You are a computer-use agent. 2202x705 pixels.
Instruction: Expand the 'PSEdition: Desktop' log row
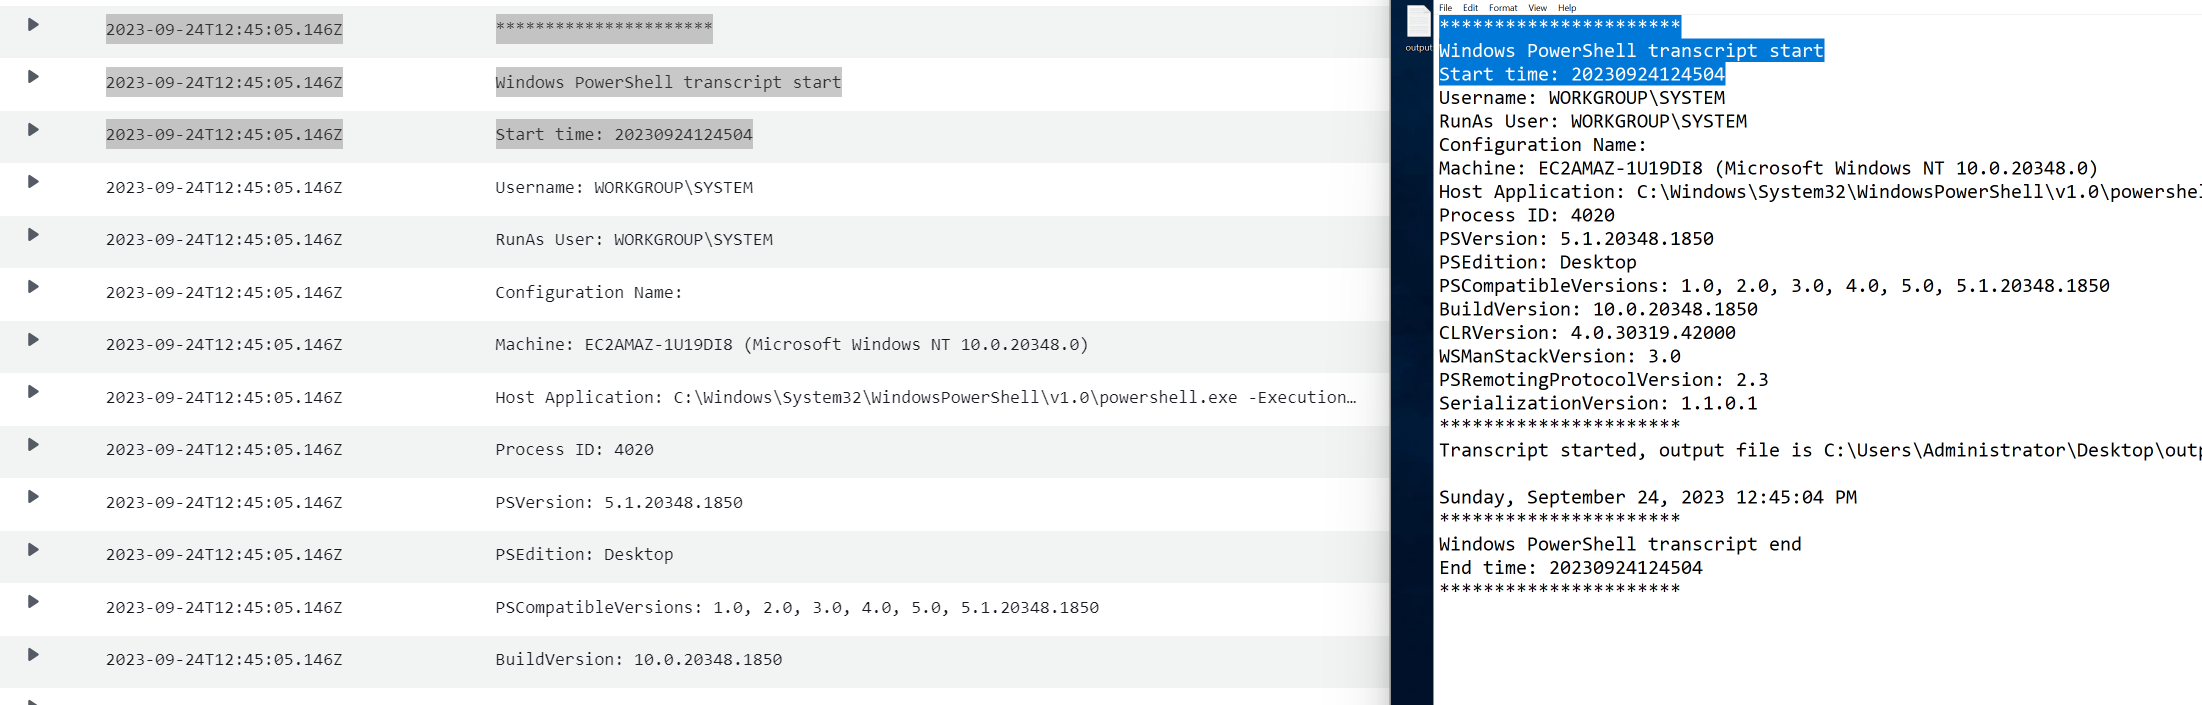coord(33,550)
